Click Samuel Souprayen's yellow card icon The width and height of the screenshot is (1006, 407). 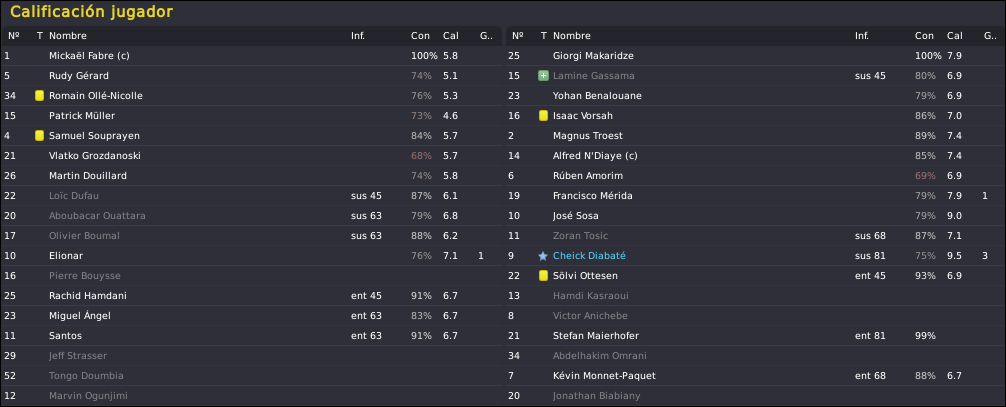(40, 135)
